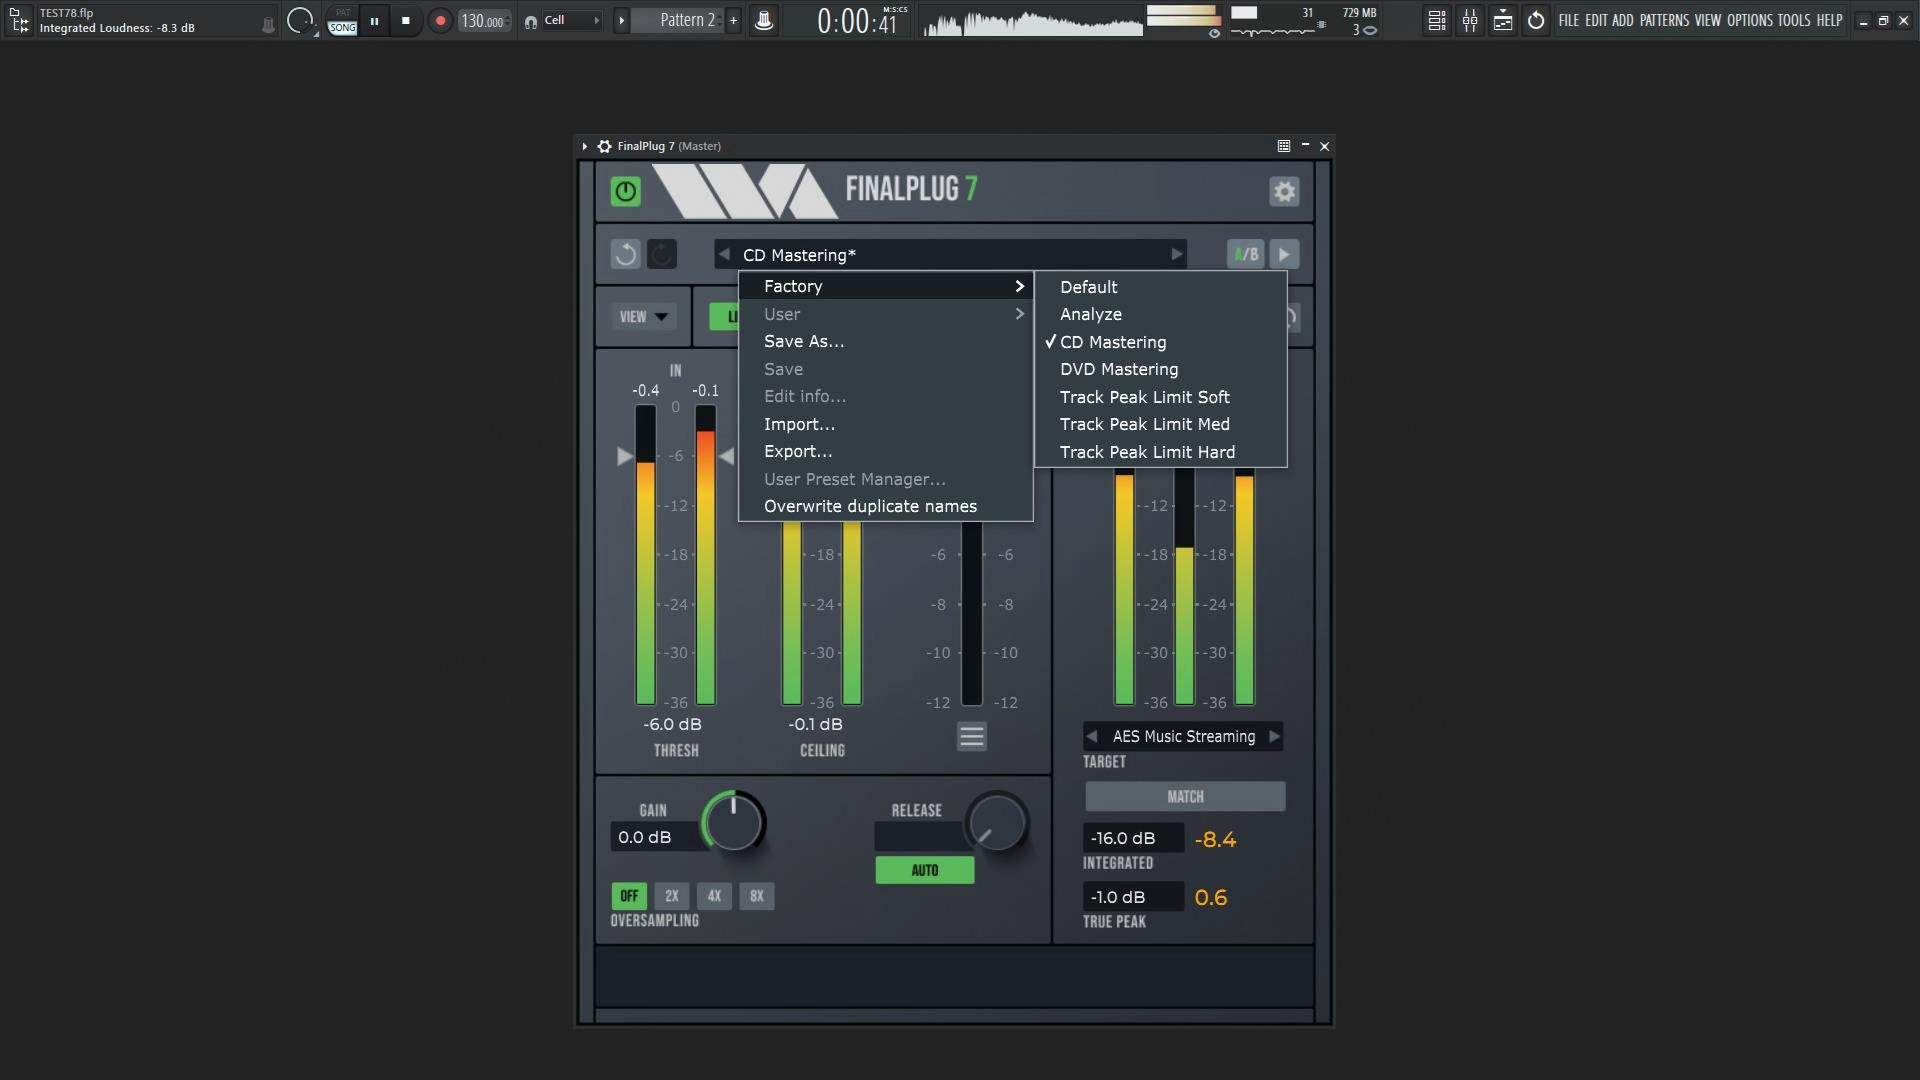This screenshot has width=1920, height=1080.
Task: Click the -0.1 dB ceiling value
Action: [x=815, y=724]
